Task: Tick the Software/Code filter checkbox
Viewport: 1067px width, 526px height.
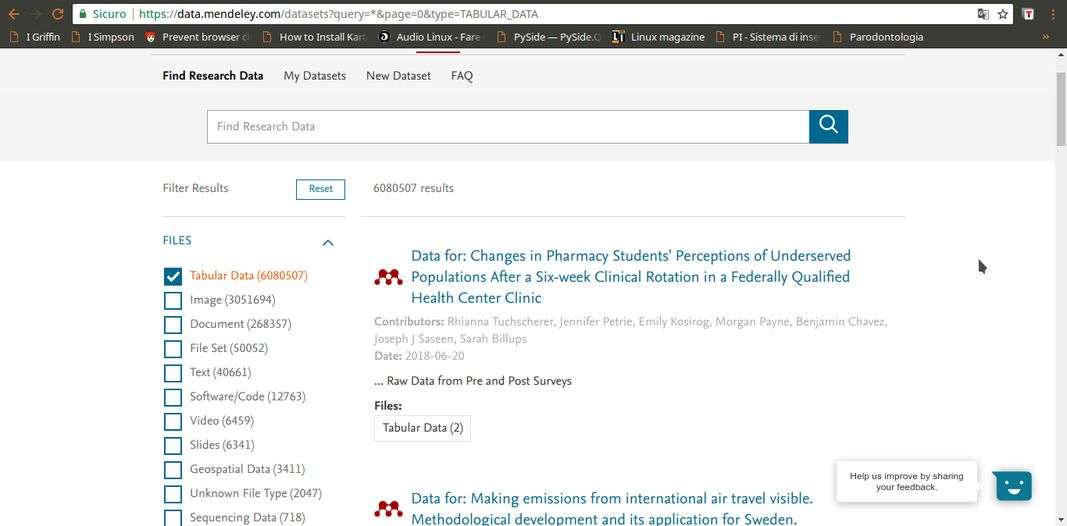Action: click(x=173, y=397)
